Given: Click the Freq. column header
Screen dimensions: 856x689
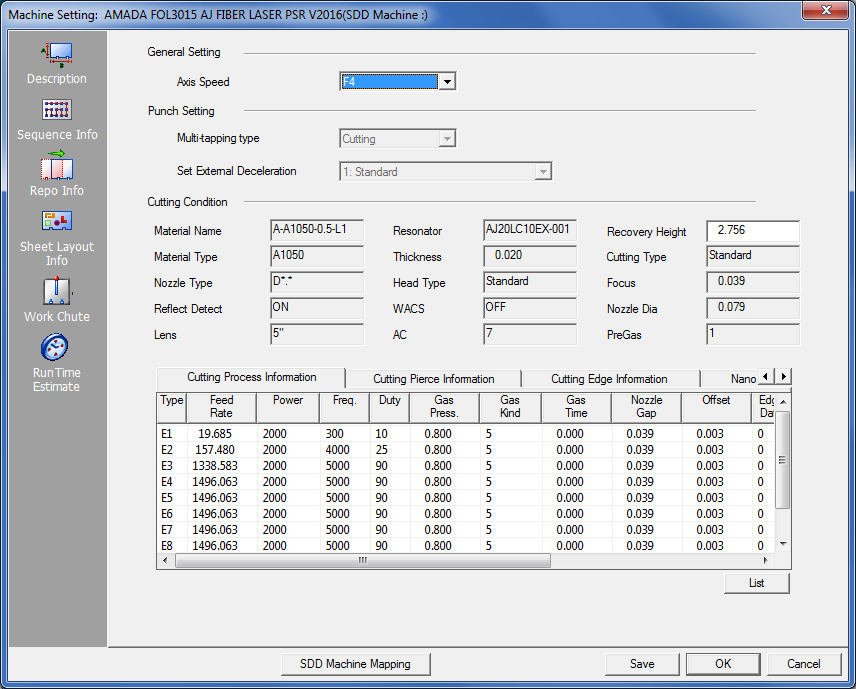Looking at the screenshot, I should 344,407.
